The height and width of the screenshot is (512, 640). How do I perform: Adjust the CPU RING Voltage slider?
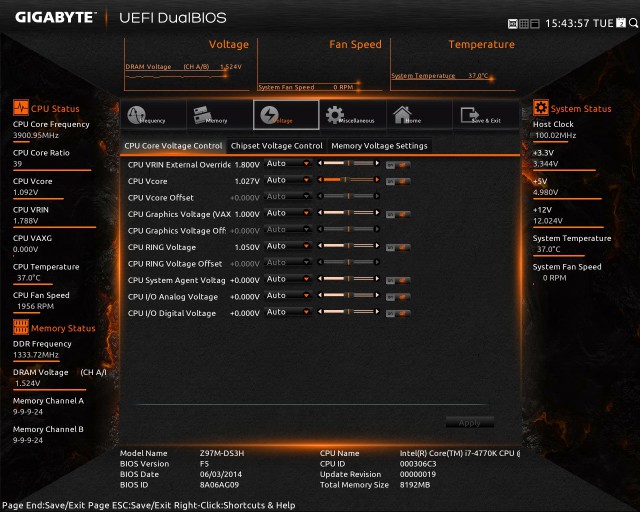[x=349, y=246]
